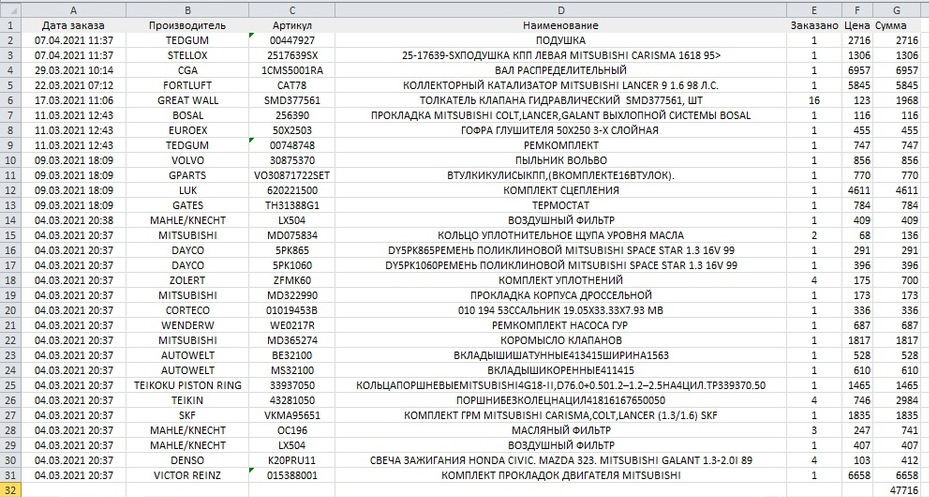Select the GATES manufacturer cell

tap(187, 206)
